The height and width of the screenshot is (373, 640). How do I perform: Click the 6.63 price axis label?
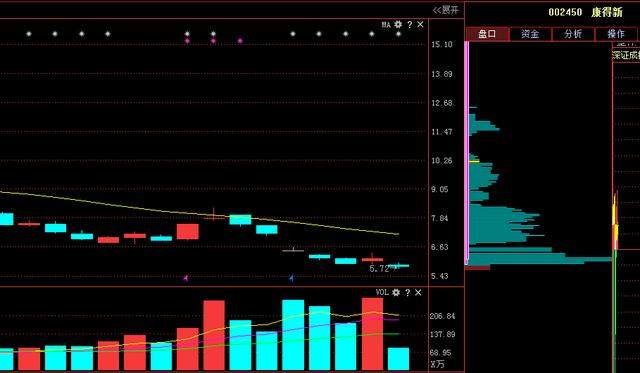tap(440, 247)
